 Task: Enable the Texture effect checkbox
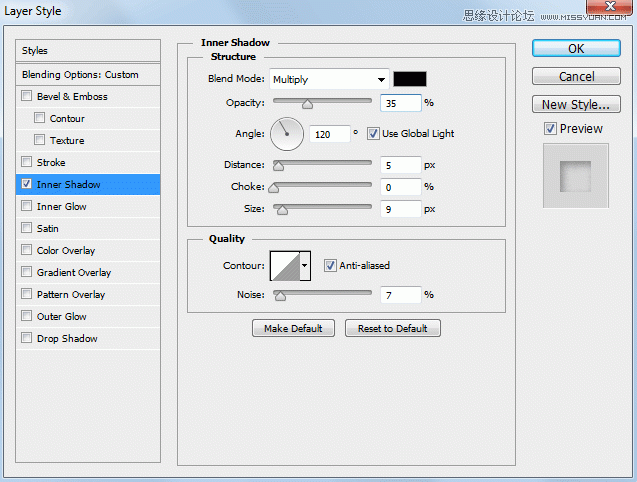coord(39,140)
